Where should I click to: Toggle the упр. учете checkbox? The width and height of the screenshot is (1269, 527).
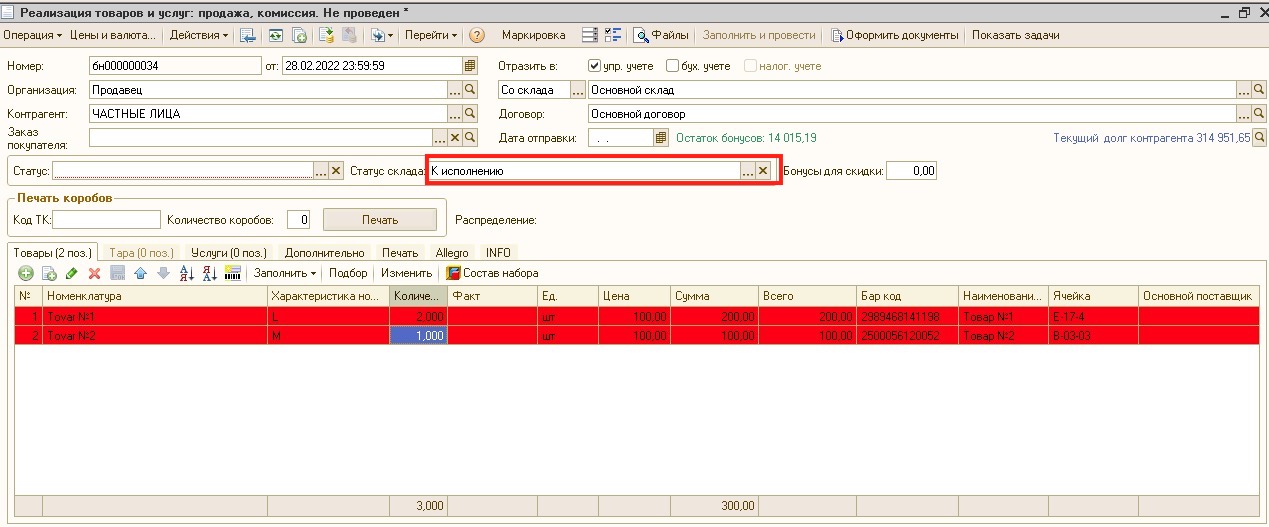[594, 66]
